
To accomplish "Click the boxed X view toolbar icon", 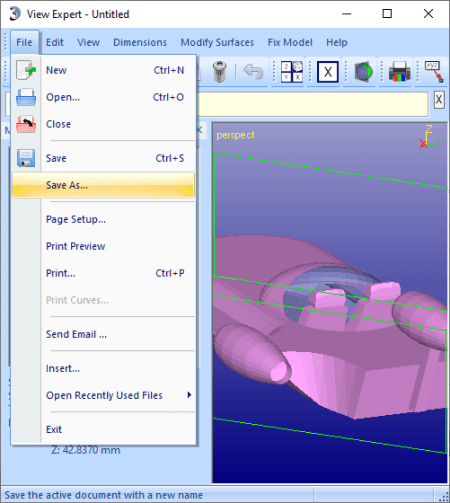I will 328,72.
